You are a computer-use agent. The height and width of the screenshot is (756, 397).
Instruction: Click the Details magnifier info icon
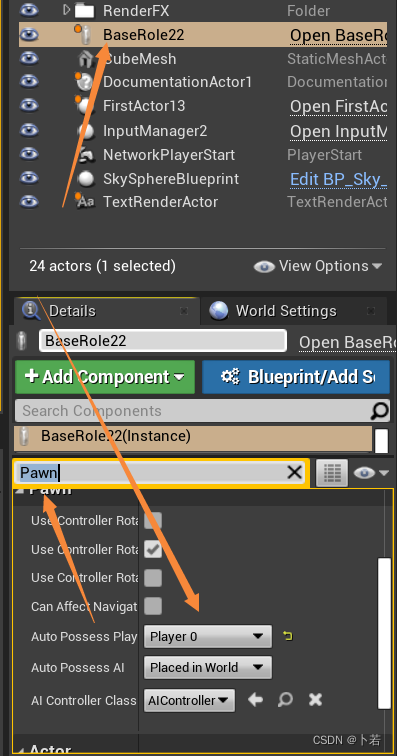31,311
